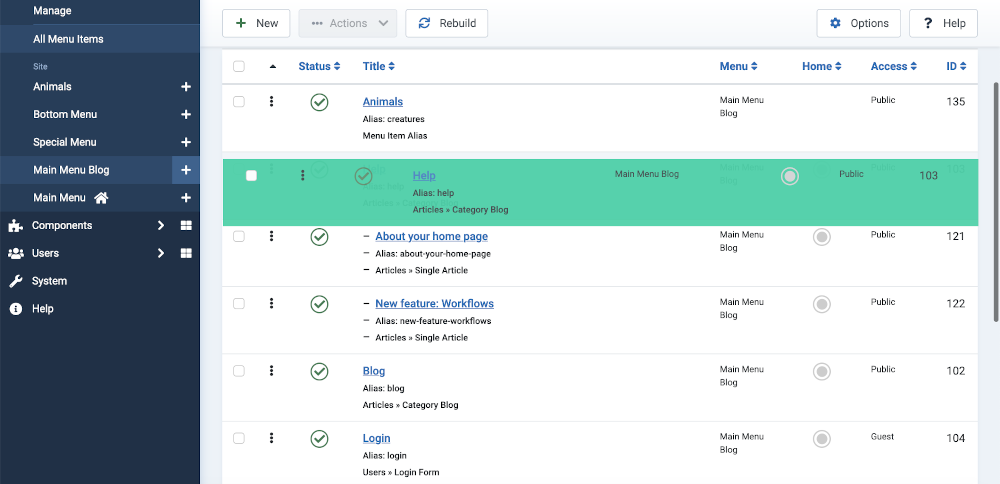Open Users dashboard grid icon

(186, 254)
